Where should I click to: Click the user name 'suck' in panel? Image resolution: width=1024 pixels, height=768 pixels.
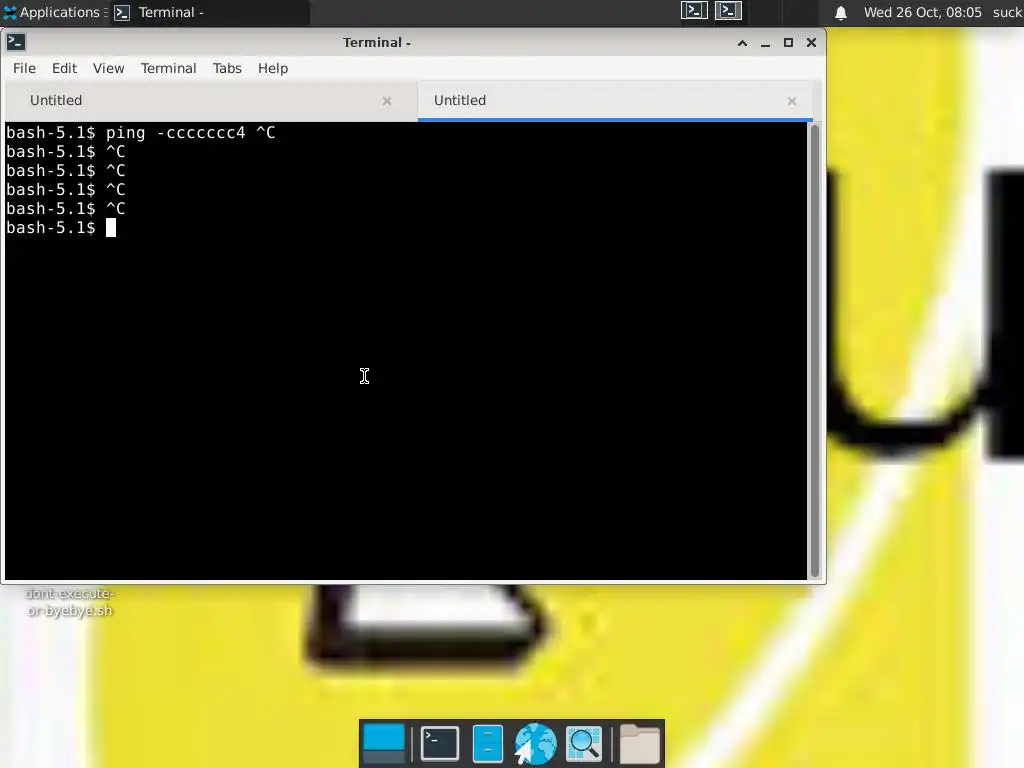pyautogui.click(x=1008, y=12)
